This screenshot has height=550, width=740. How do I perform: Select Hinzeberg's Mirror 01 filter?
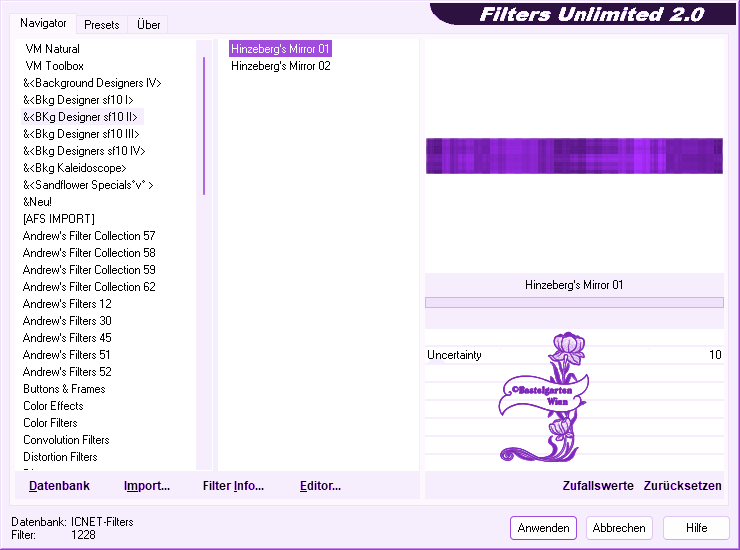(281, 48)
